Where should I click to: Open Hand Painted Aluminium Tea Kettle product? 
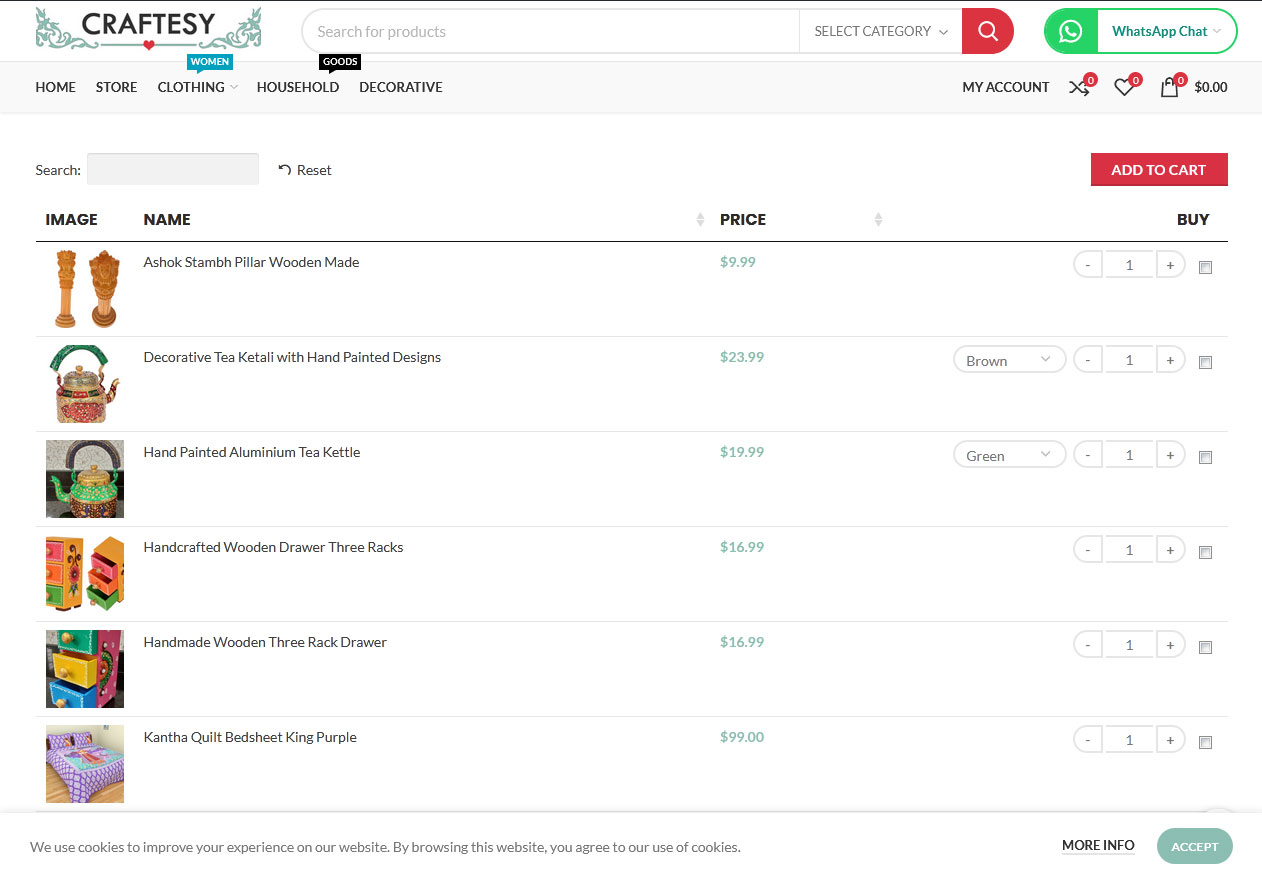click(x=252, y=452)
